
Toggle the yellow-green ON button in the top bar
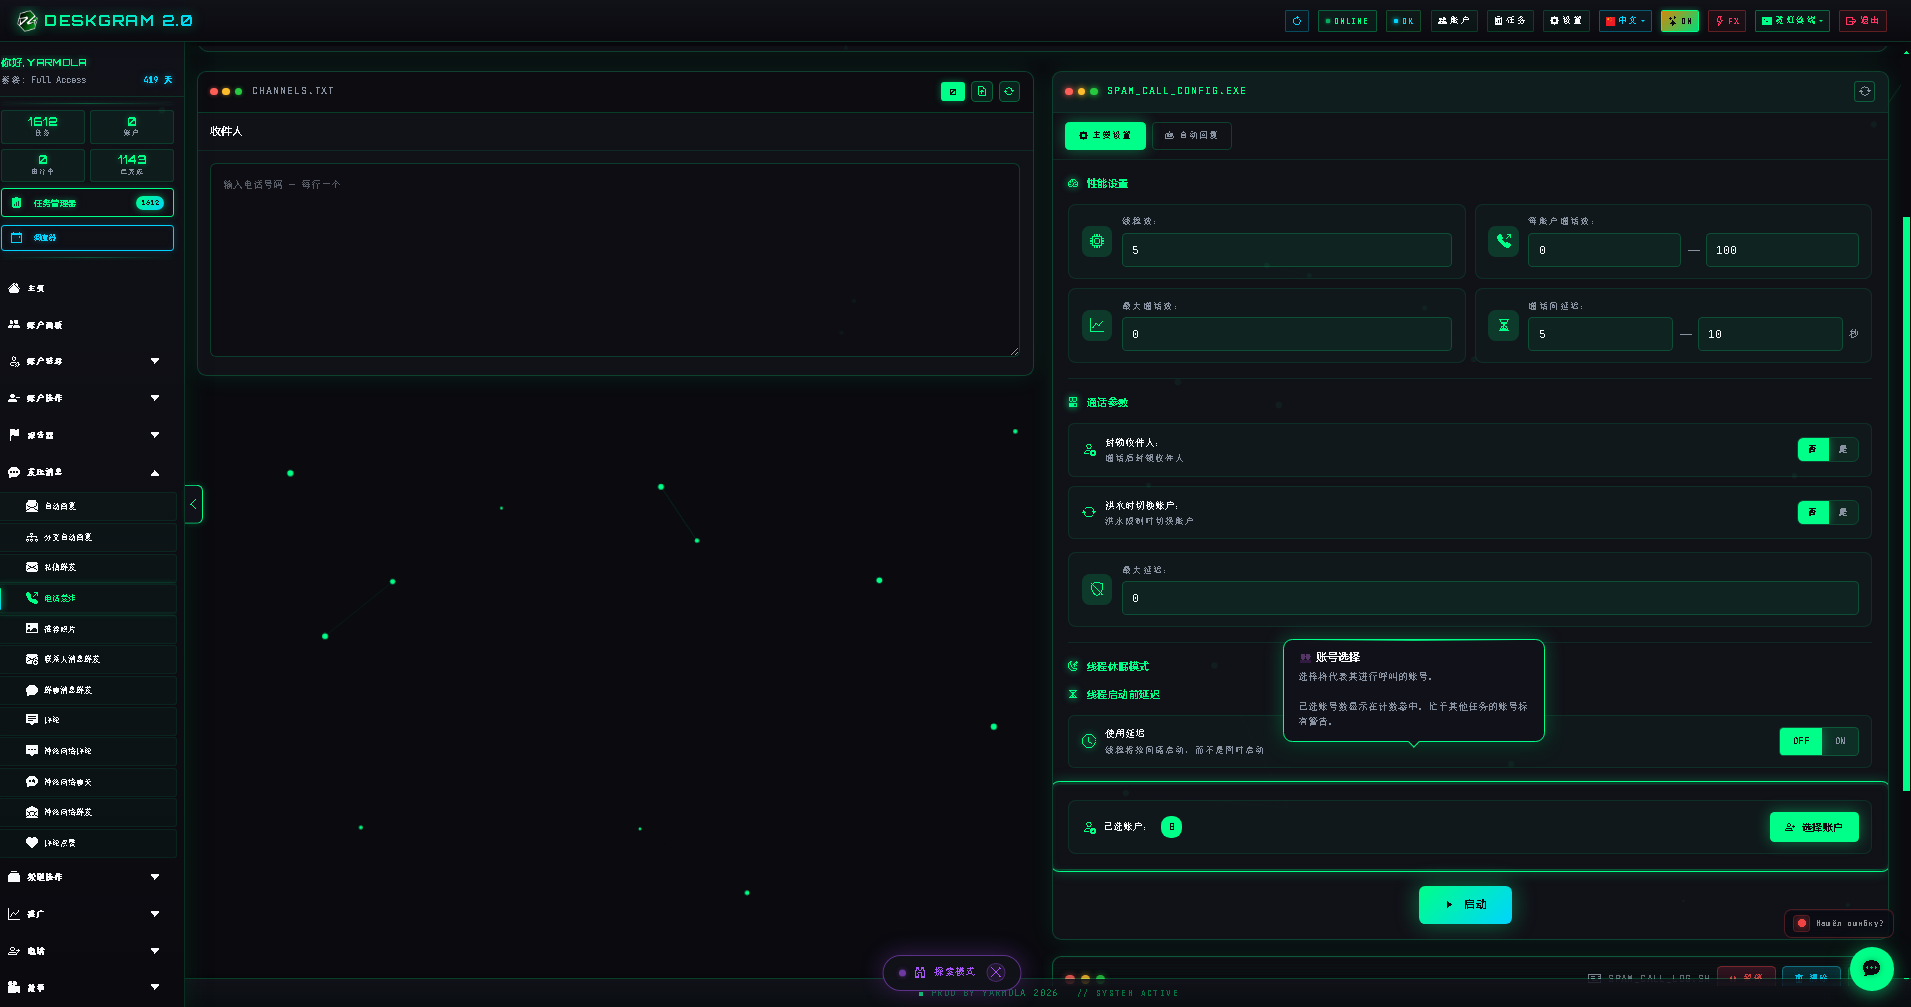coord(1680,21)
